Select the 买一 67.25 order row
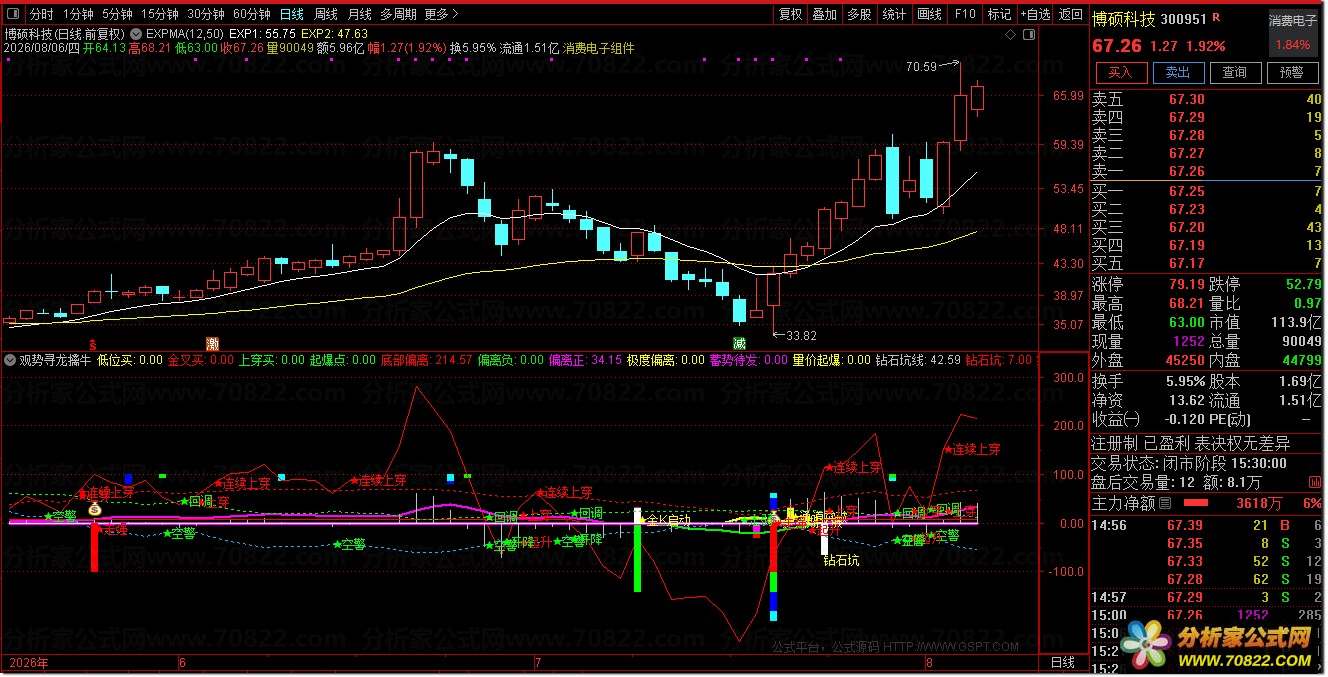This screenshot has width=1328, height=677. point(1207,191)
